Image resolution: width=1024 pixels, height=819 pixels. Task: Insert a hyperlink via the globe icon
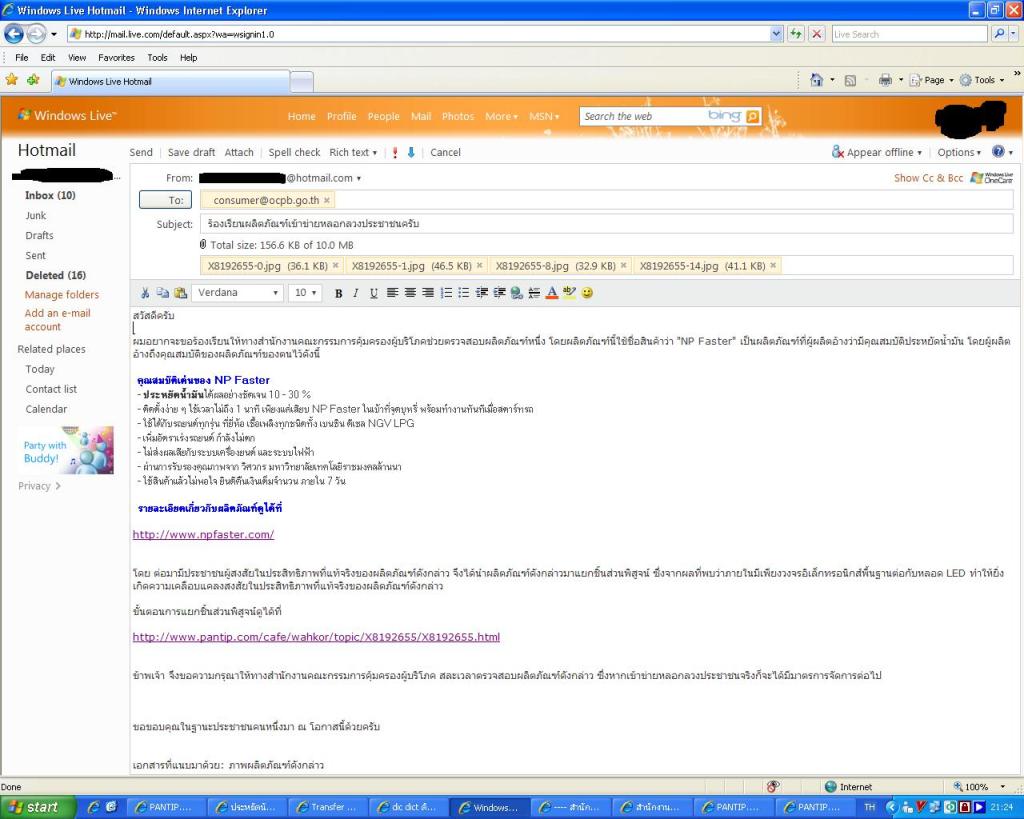coord(517,293)
